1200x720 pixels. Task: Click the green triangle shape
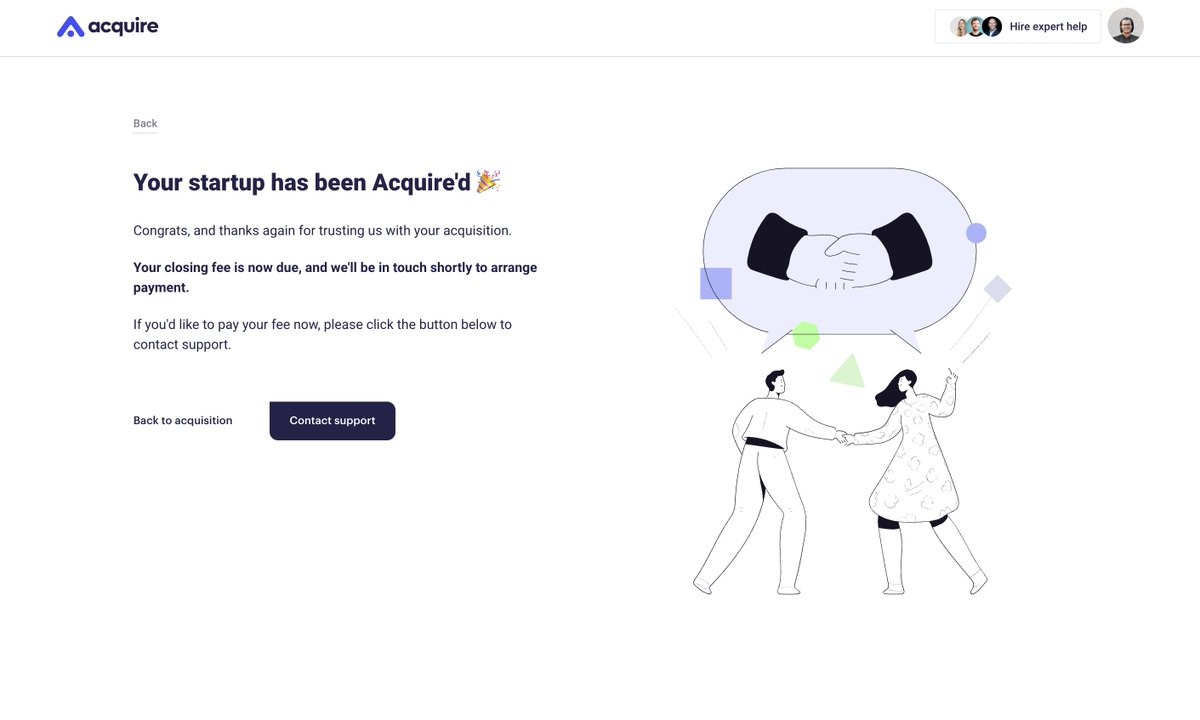[x=848, y=371]
